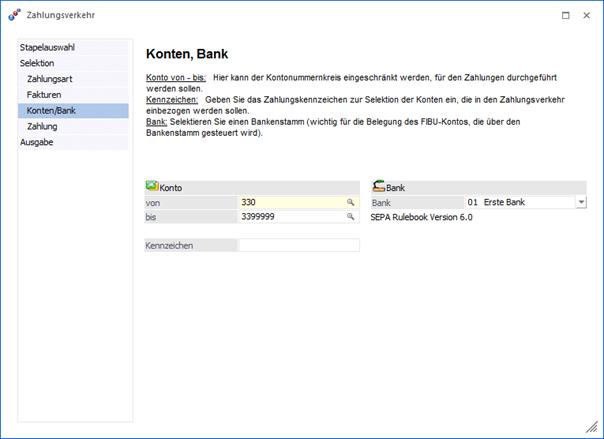The width and height of the screenshot is (604, 439).
Task: Select Konten/Bank in the navigation list
Action: (x=52, y=111)
